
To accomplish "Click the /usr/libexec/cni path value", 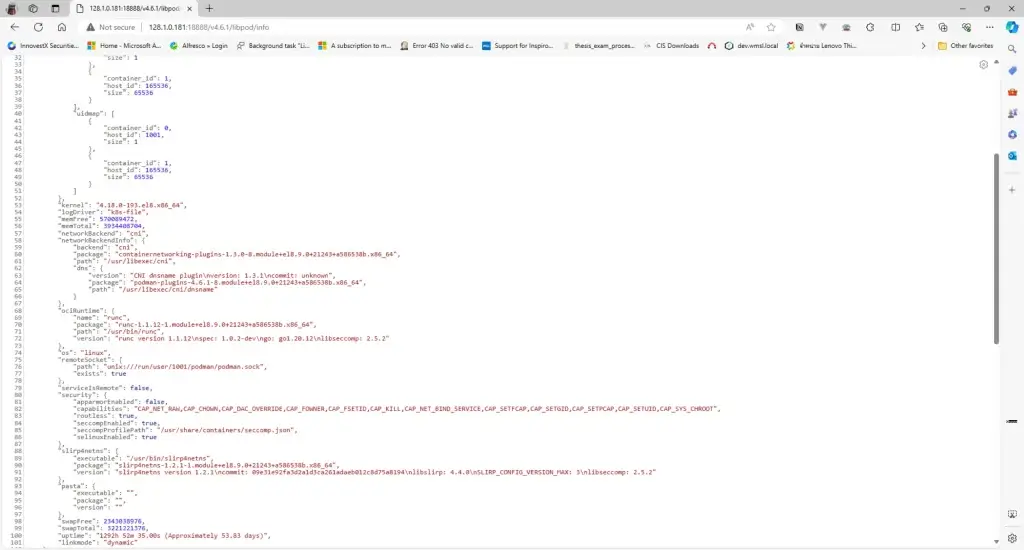I will pos(138,261).
